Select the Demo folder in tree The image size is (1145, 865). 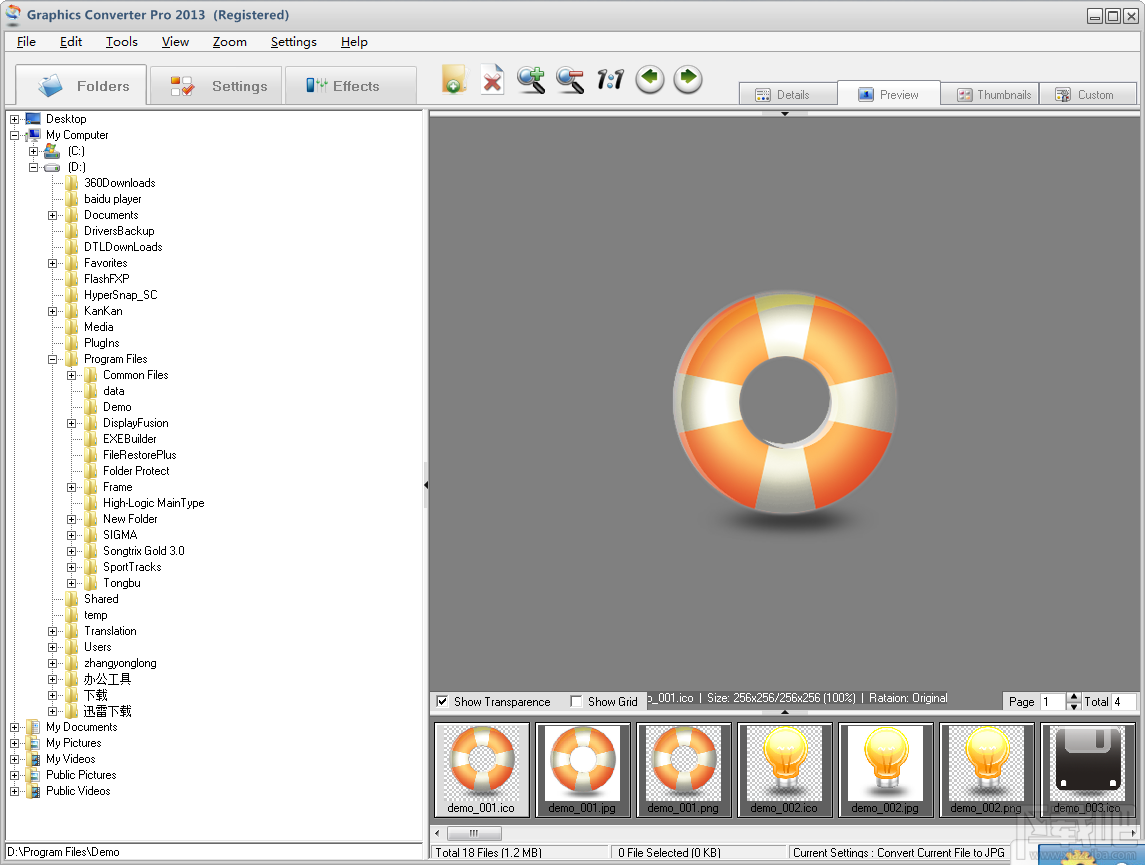(117, 407)
